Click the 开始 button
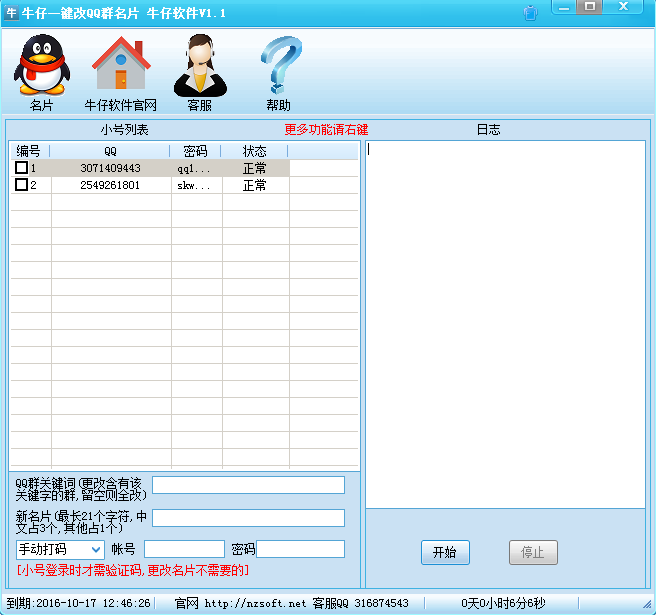656x615 pixels. click(445, 552)
